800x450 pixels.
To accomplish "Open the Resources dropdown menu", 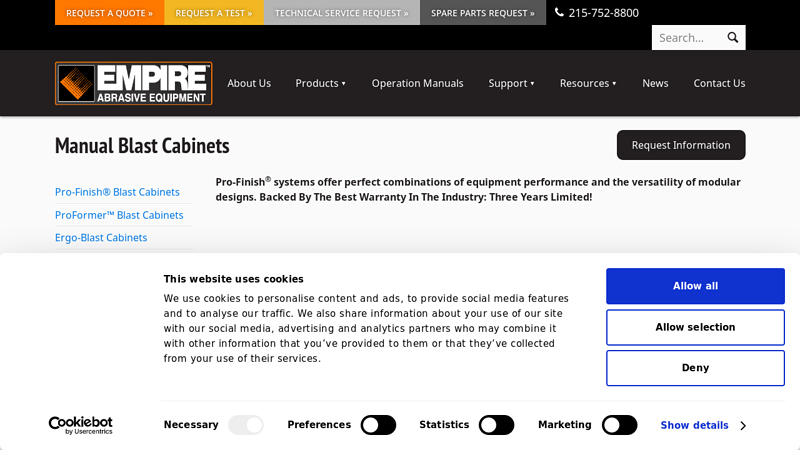I will (588, 83).
